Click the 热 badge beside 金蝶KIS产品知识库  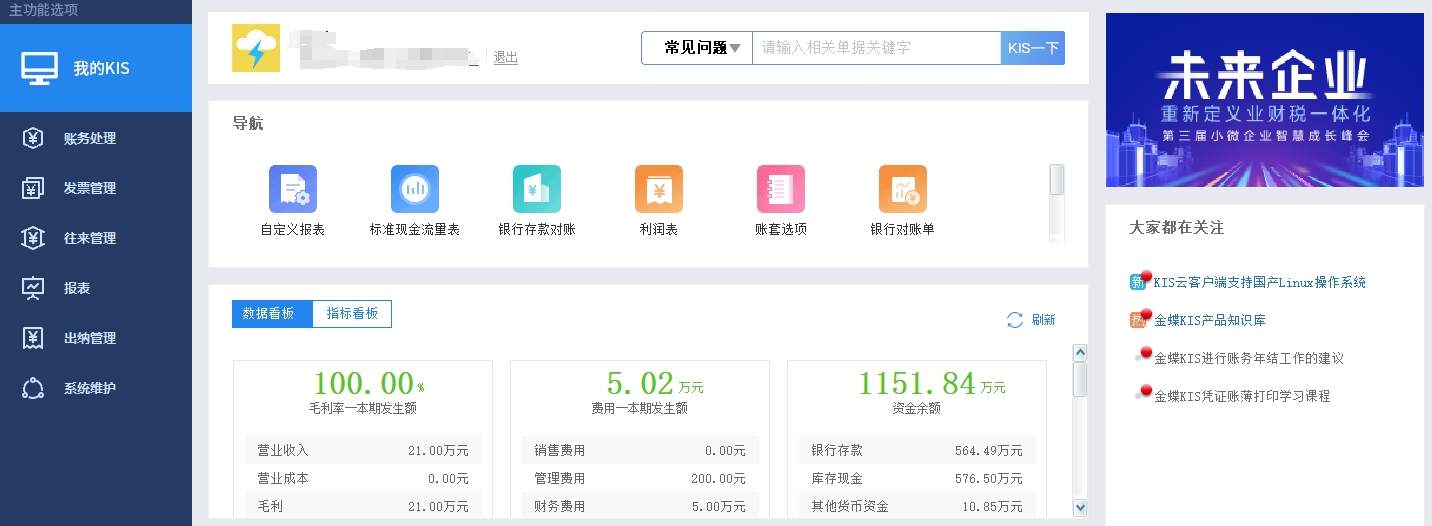tap(1138, 320)
